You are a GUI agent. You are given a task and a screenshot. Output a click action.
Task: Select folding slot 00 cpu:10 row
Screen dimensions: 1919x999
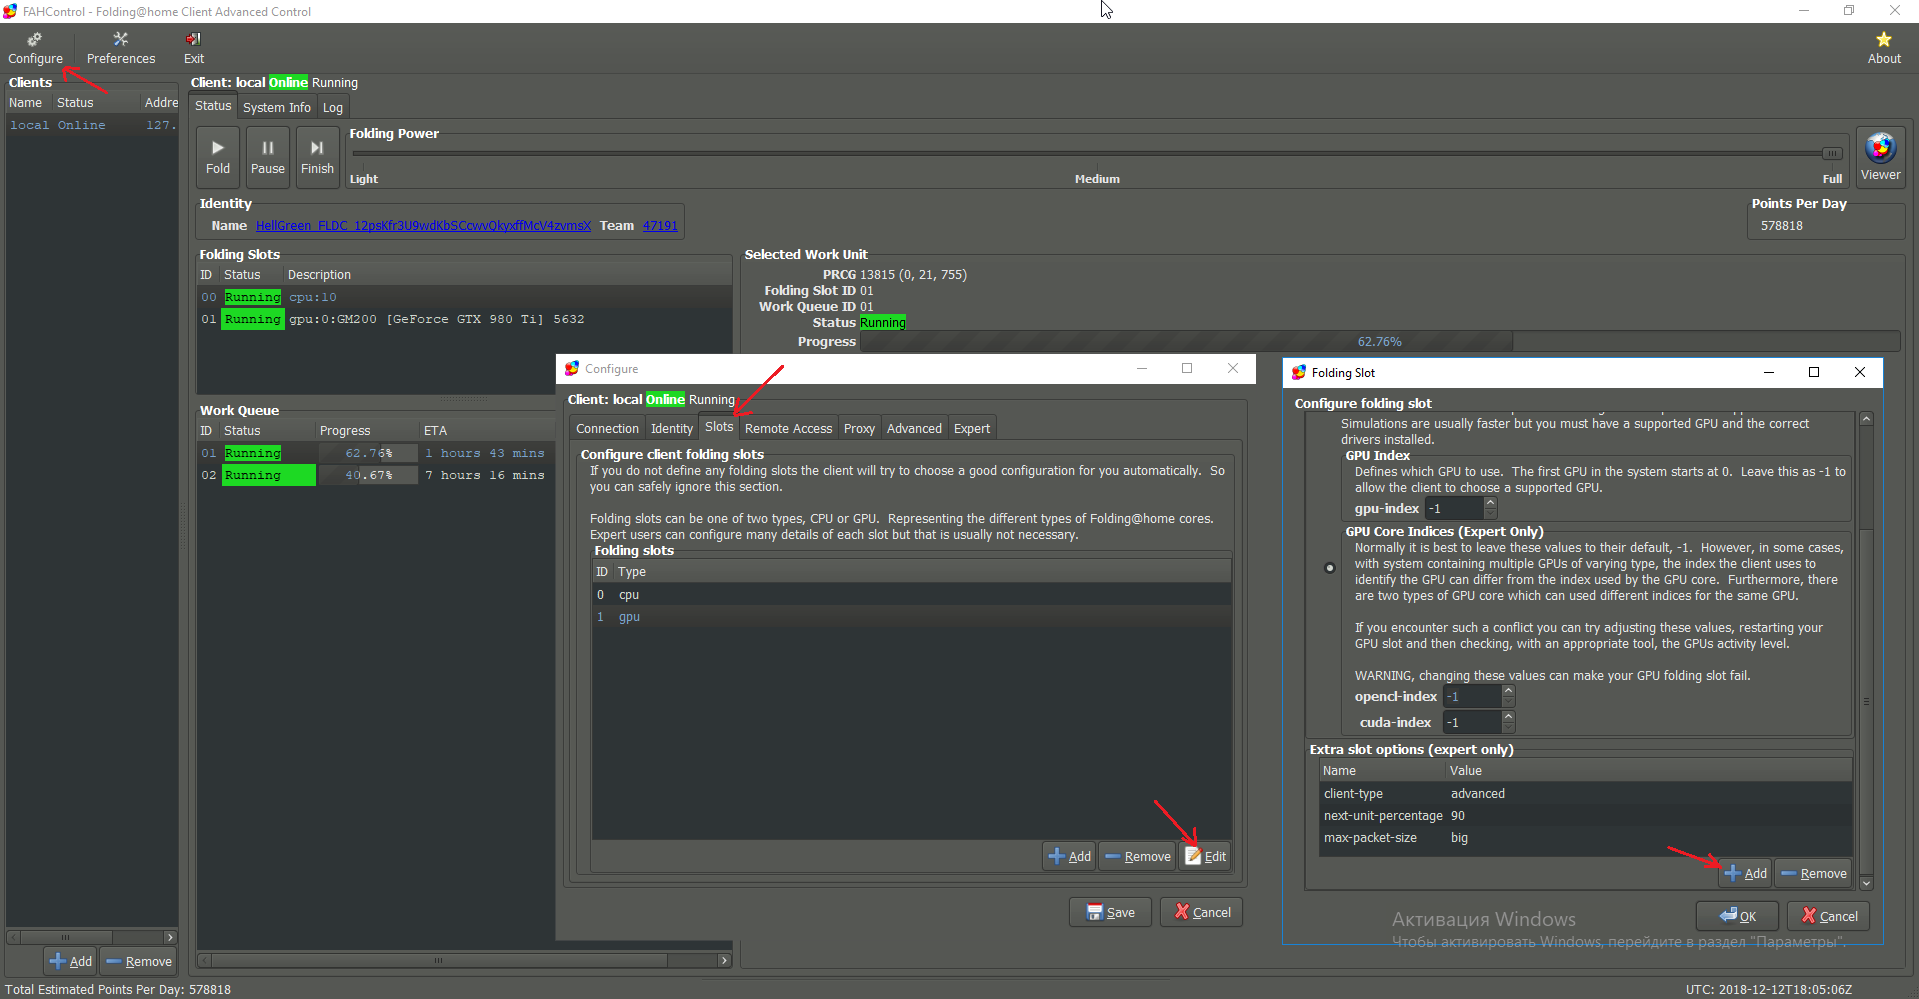click(x=464, y=297)
